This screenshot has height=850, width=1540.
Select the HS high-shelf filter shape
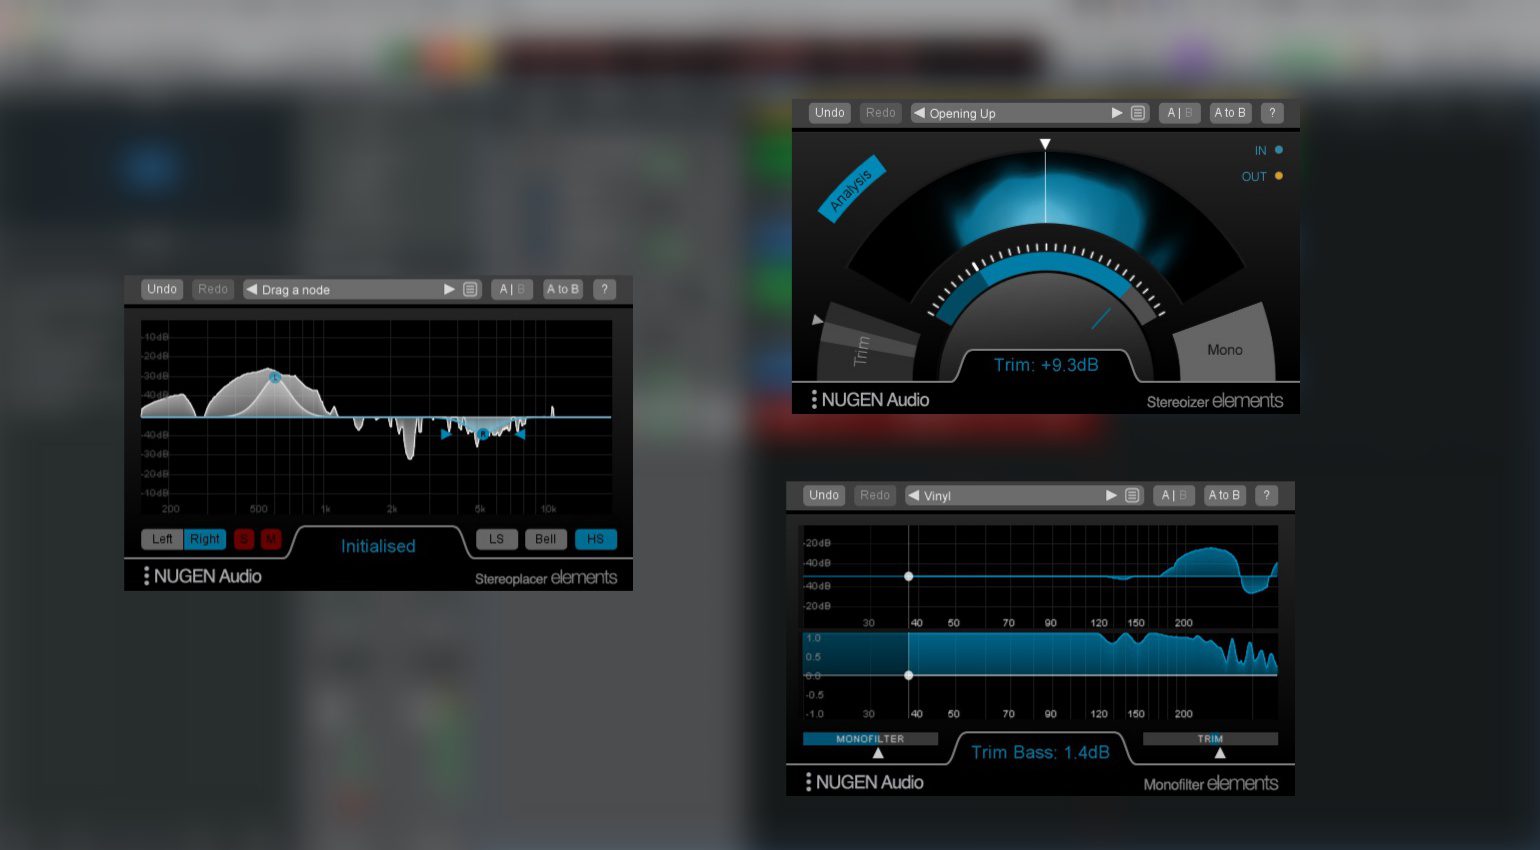pos(596,539)
